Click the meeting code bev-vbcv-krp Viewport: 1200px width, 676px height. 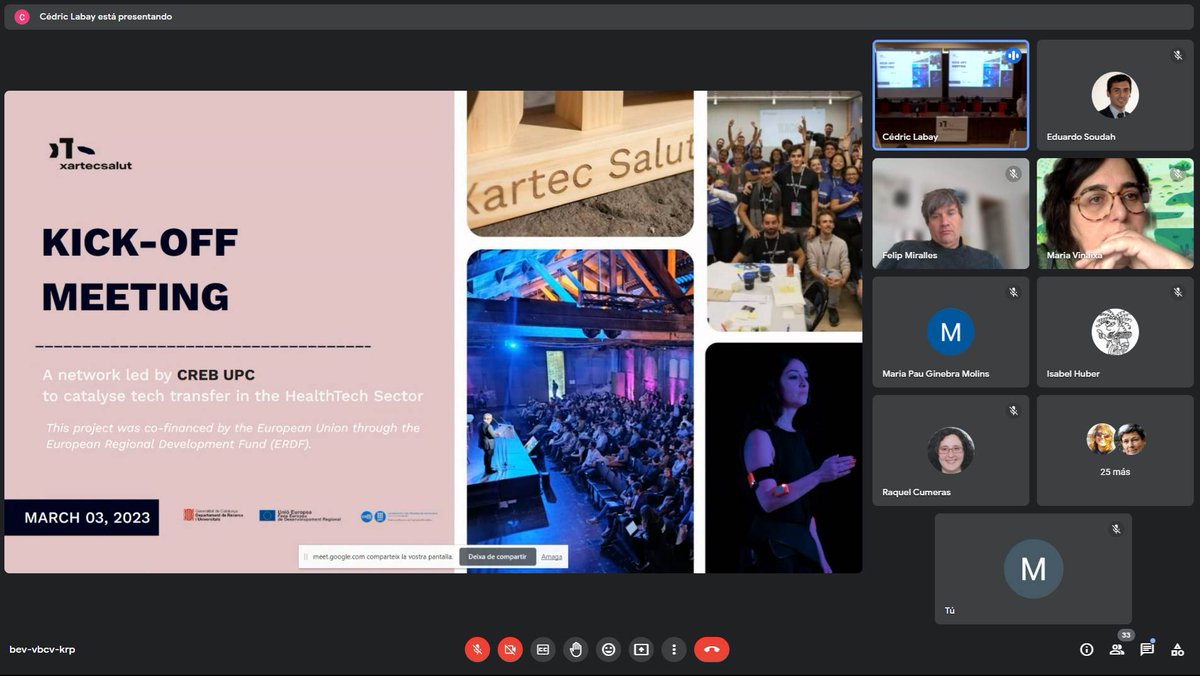point(42,649)
